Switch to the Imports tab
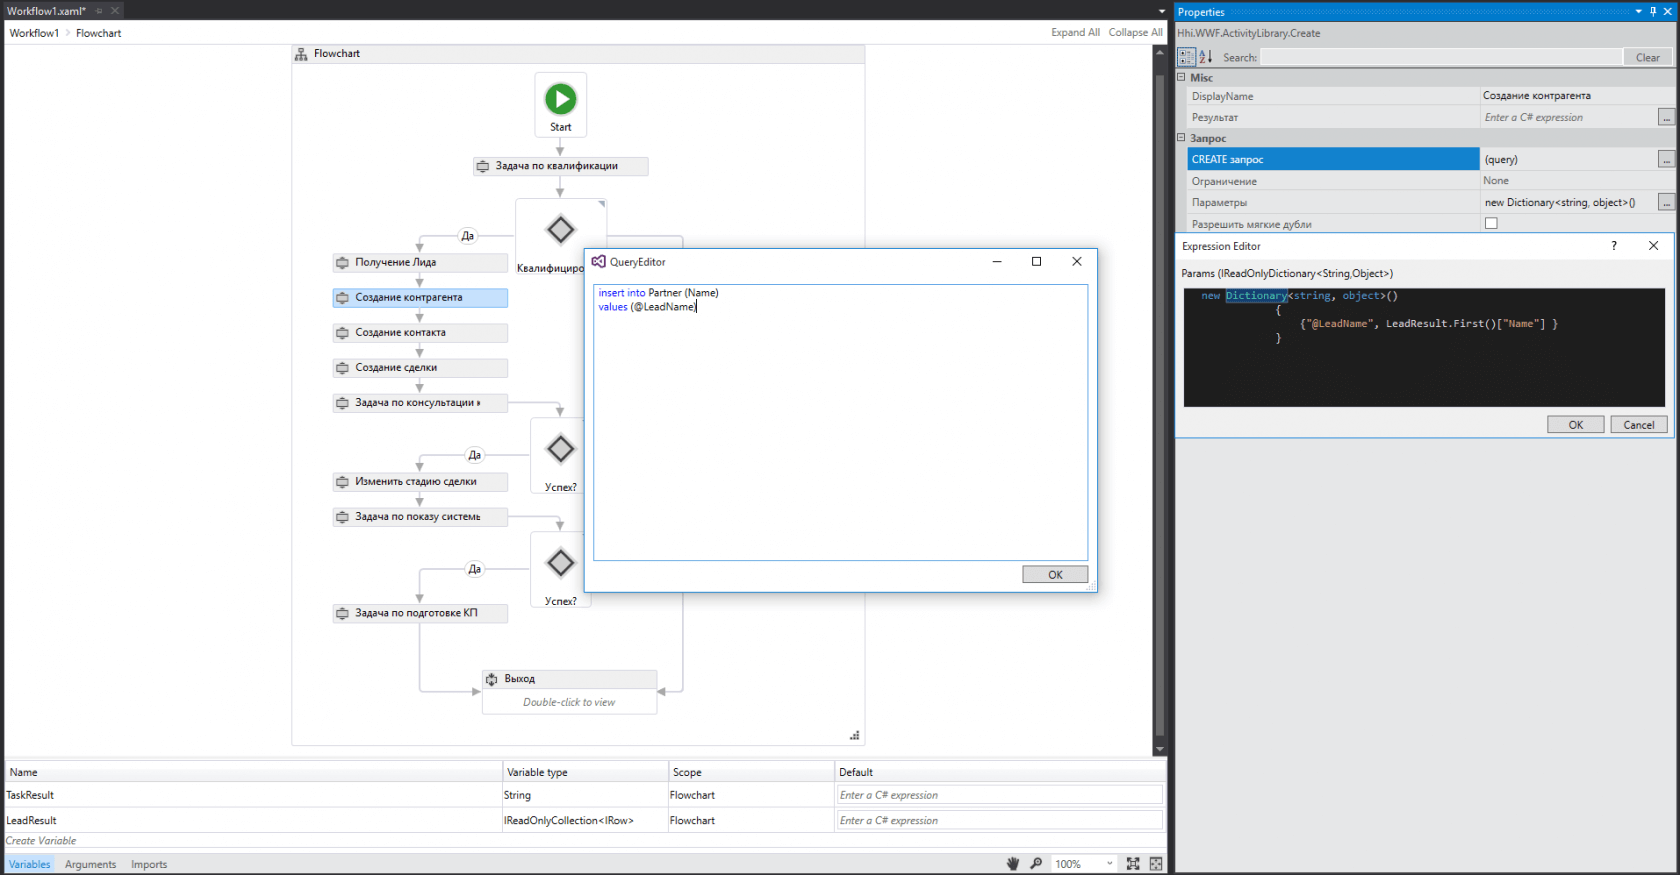The height and width of the screenshot is (875, 1680). click(x=149, y=864)
